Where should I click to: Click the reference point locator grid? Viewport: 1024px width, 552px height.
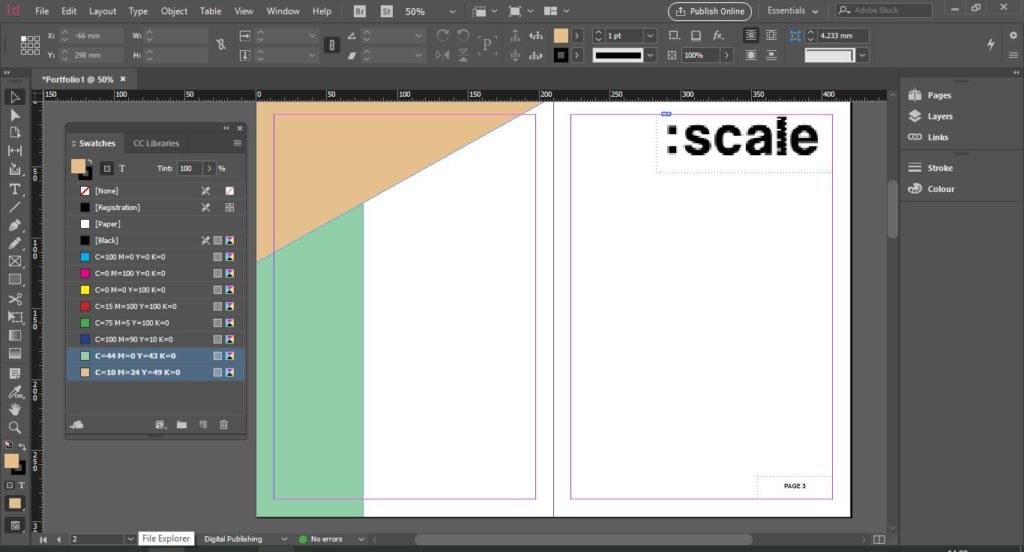[30, 45]
